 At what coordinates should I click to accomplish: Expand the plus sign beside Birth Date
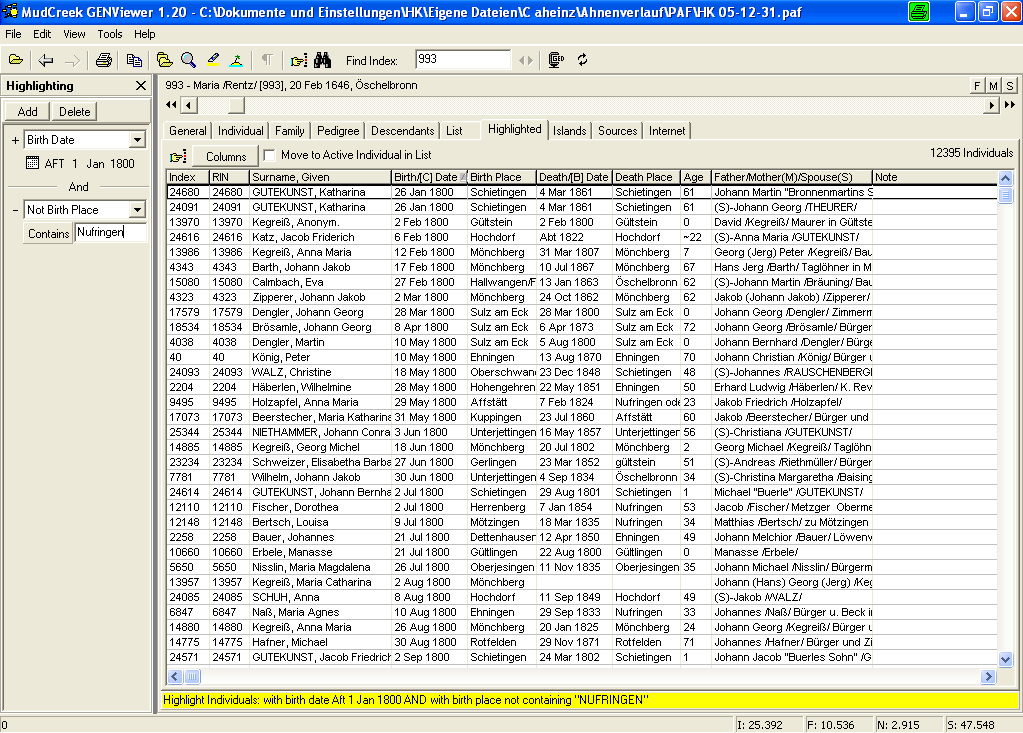pos(15,140)
